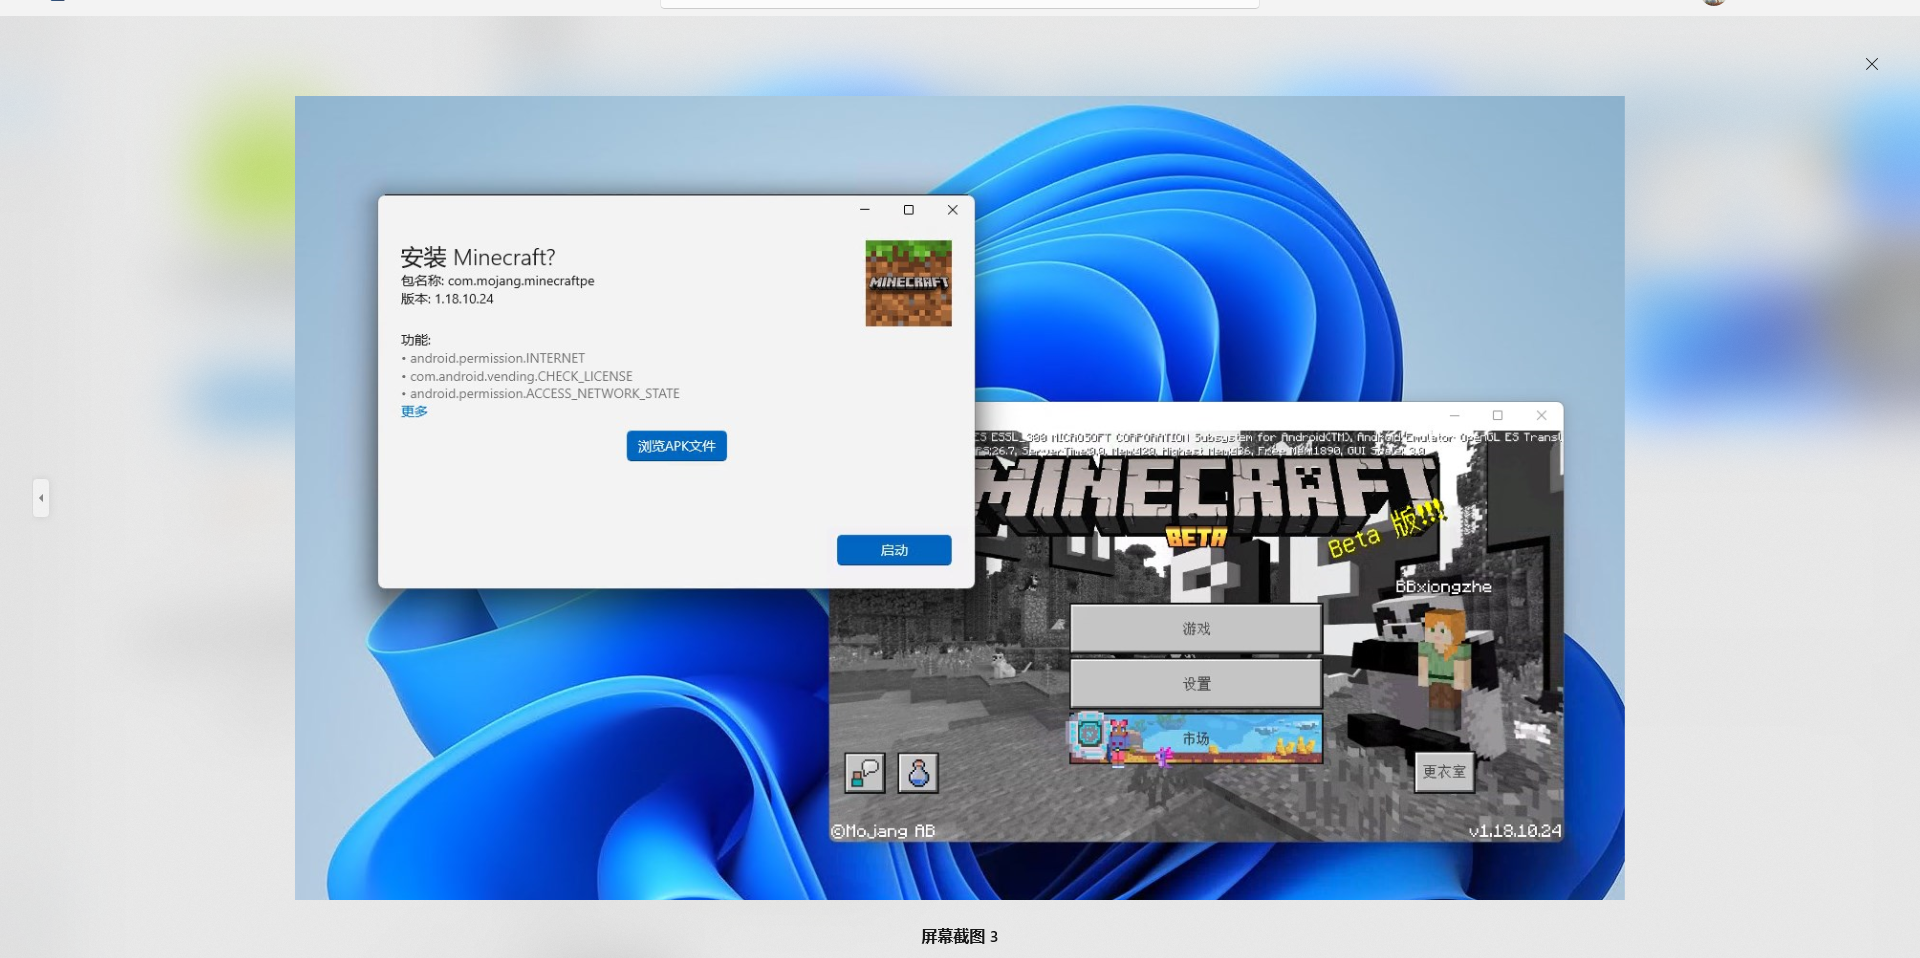This screenshot has width=1920, height=958.
Task: Click the 启动 button in the installer
Action: coord(894,550)
